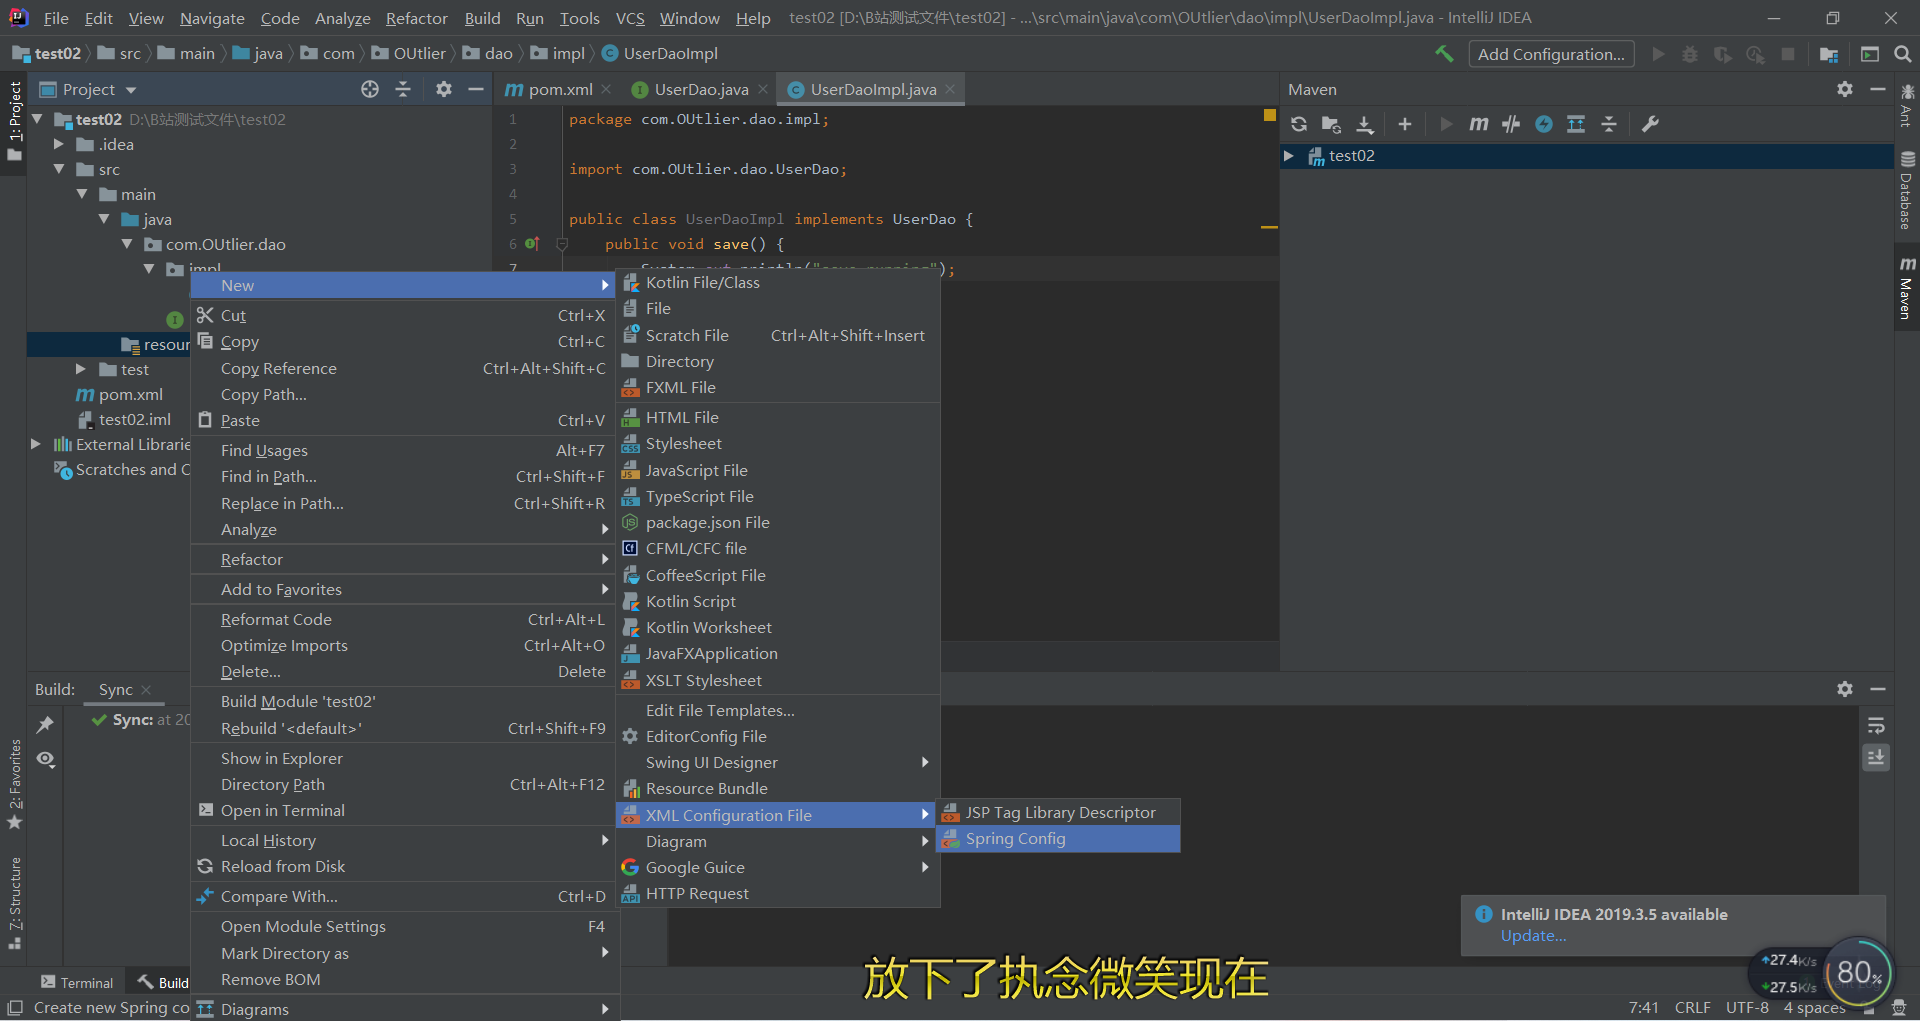
Task: Open Ant tool window sidebar tab
Action: [x=1907, y=106]
